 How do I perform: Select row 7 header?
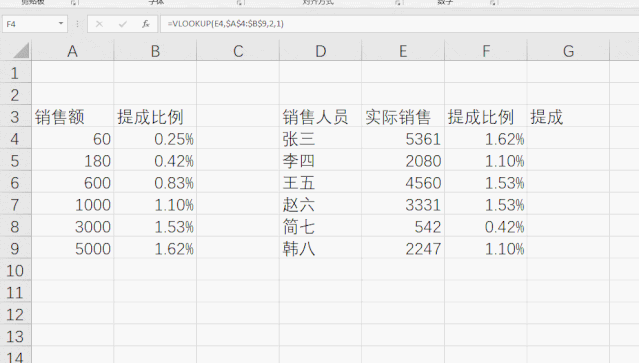coord(15,204)
